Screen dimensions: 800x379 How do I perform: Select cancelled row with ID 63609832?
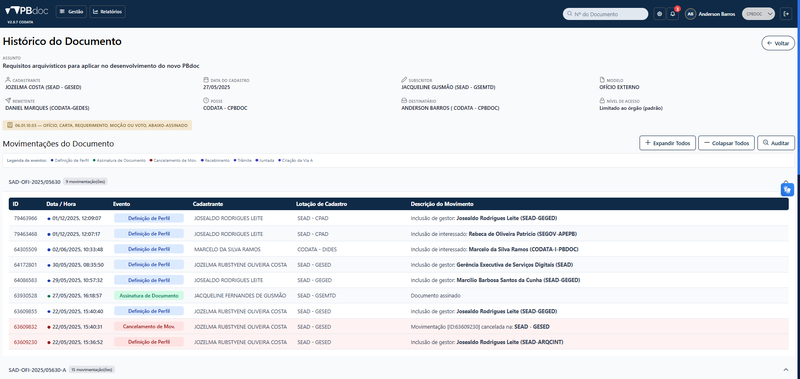click(398, 326)
